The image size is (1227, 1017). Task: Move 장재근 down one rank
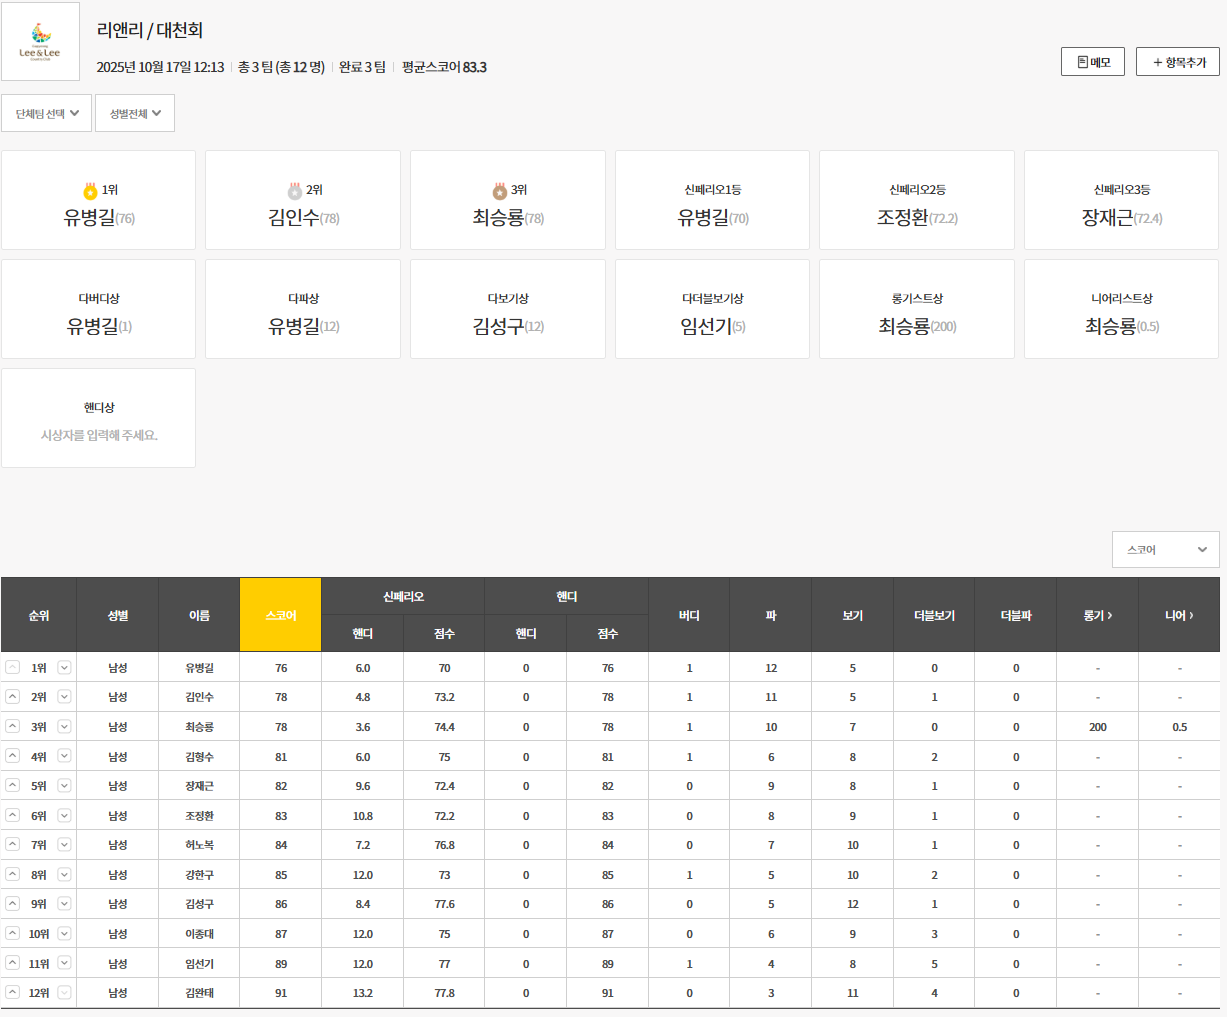tap(64, 786)
